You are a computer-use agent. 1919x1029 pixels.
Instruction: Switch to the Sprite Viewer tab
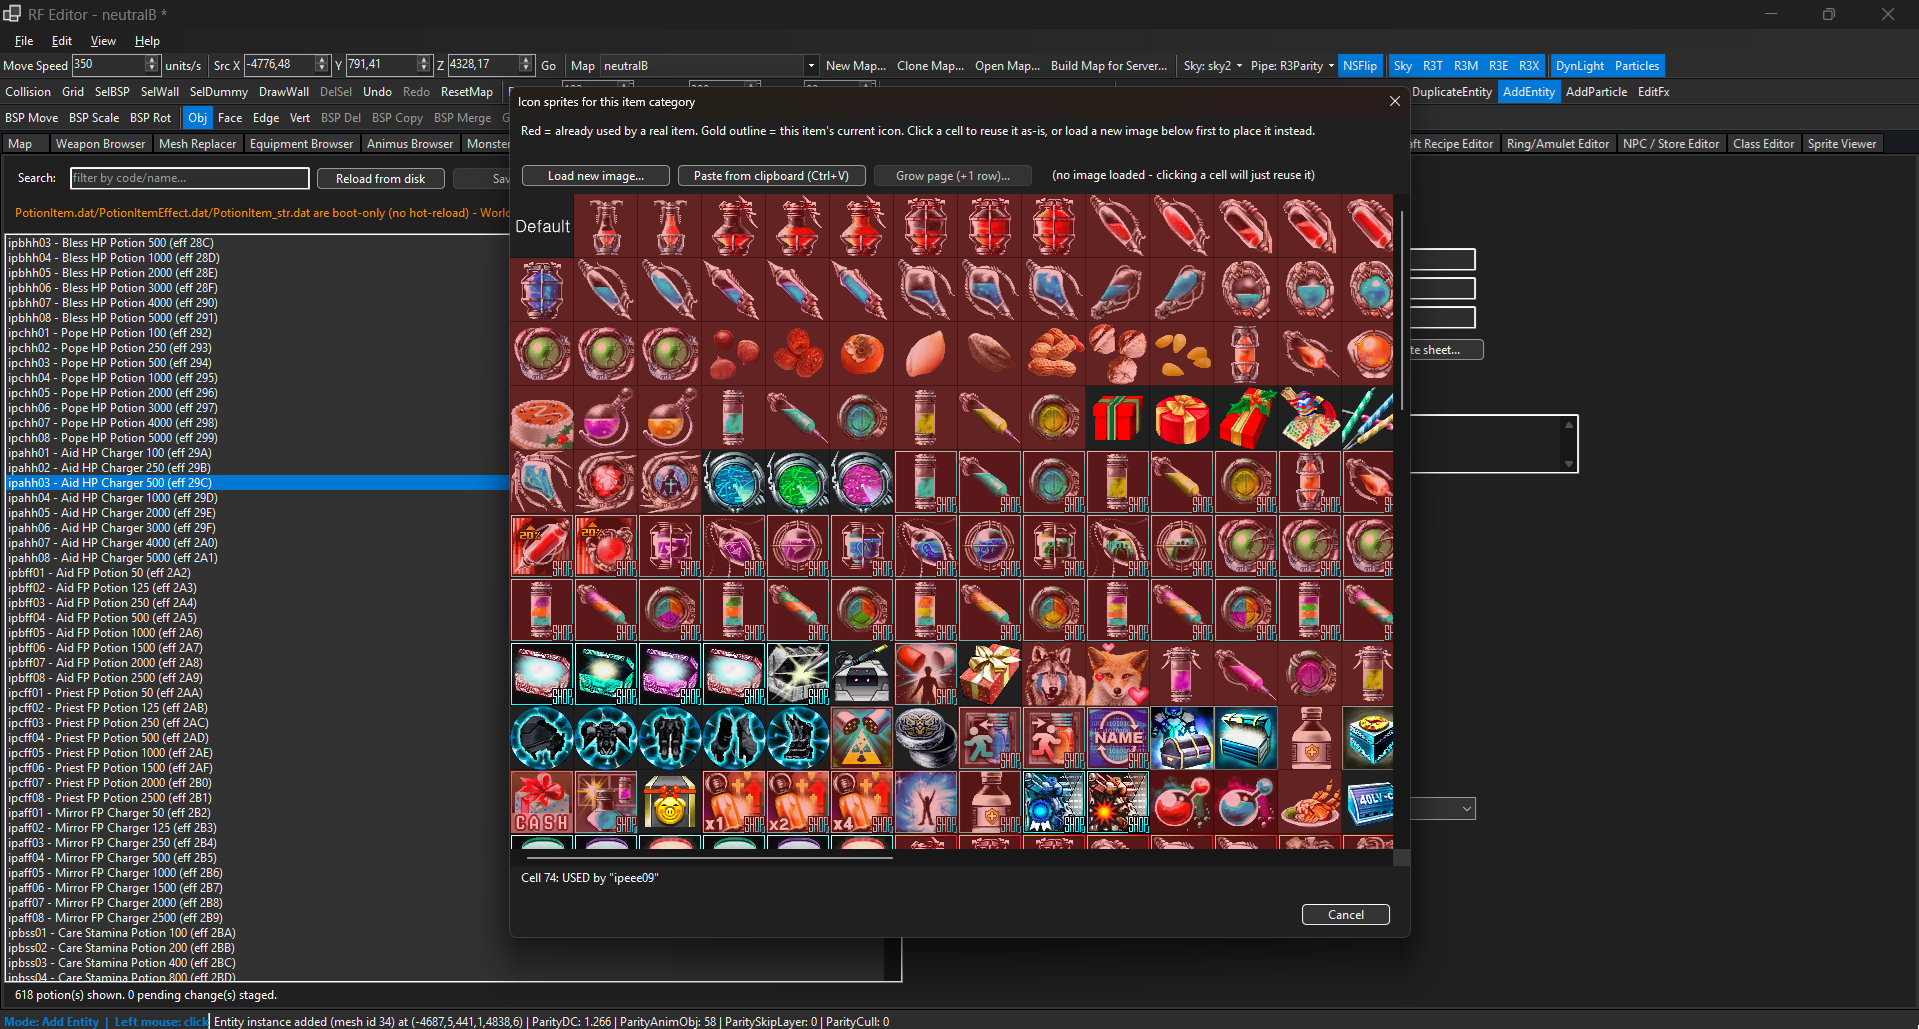[x=1842, y=144]
